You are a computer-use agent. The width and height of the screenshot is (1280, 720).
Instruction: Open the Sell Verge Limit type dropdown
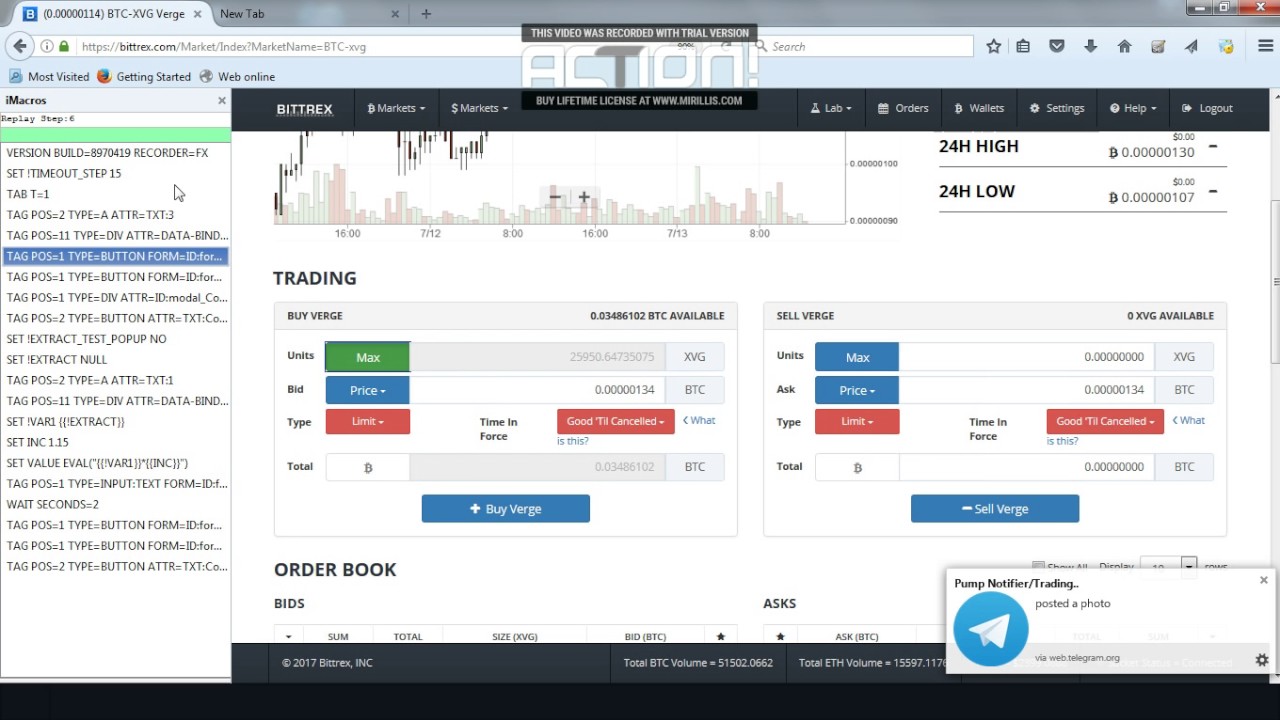pyautogui.click(x=857, y=421)
